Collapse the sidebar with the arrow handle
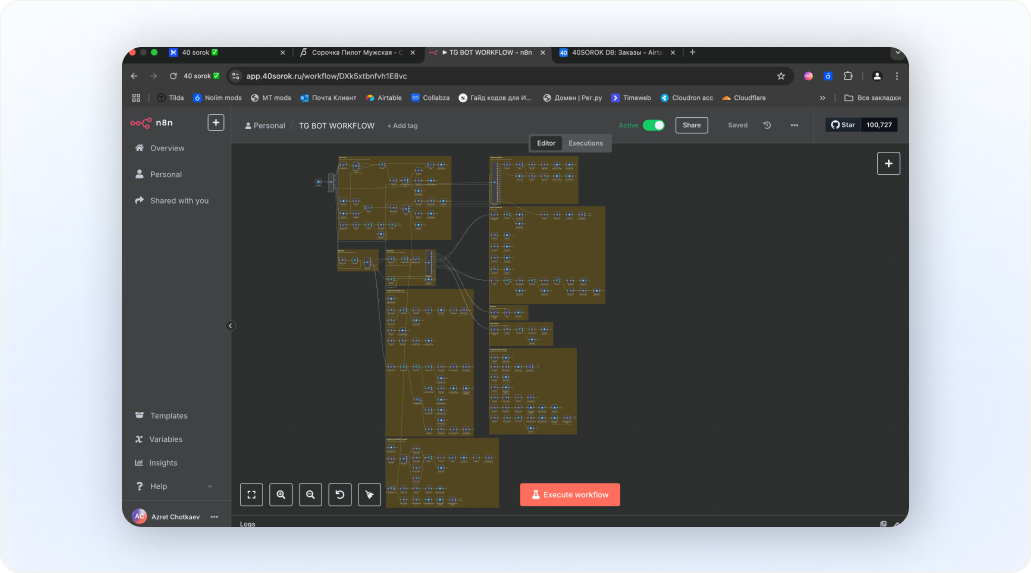This screenshot has width=1031, height=573. [x=230, y=326]
